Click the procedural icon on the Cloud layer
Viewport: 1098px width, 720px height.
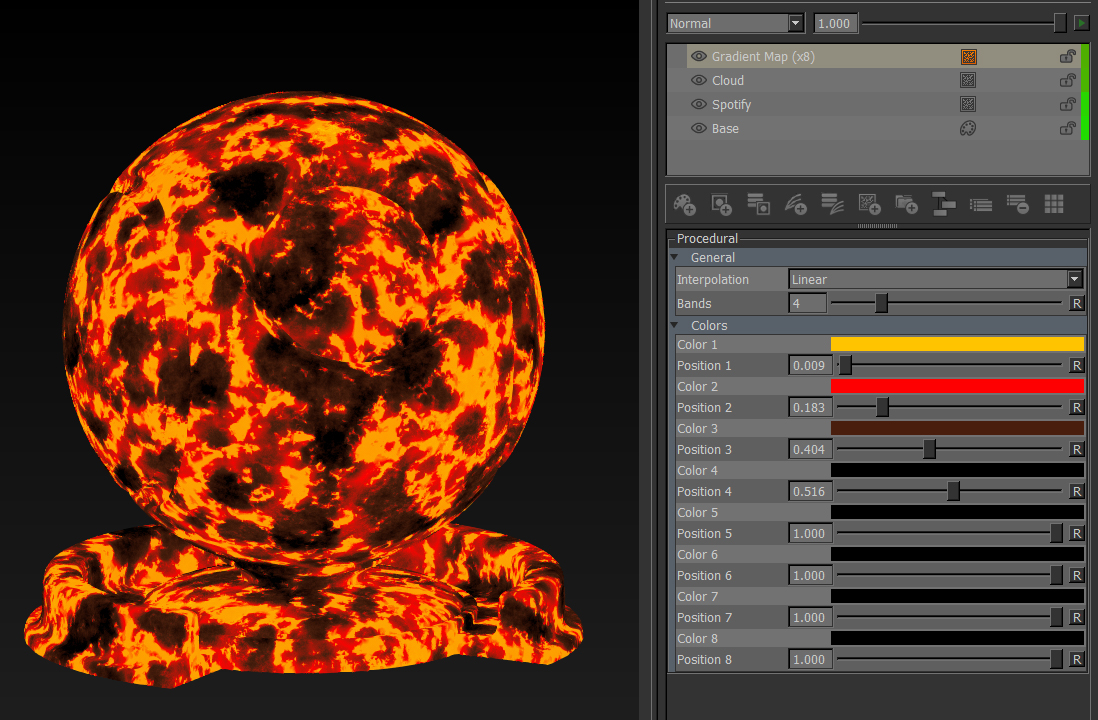point(968,81)
